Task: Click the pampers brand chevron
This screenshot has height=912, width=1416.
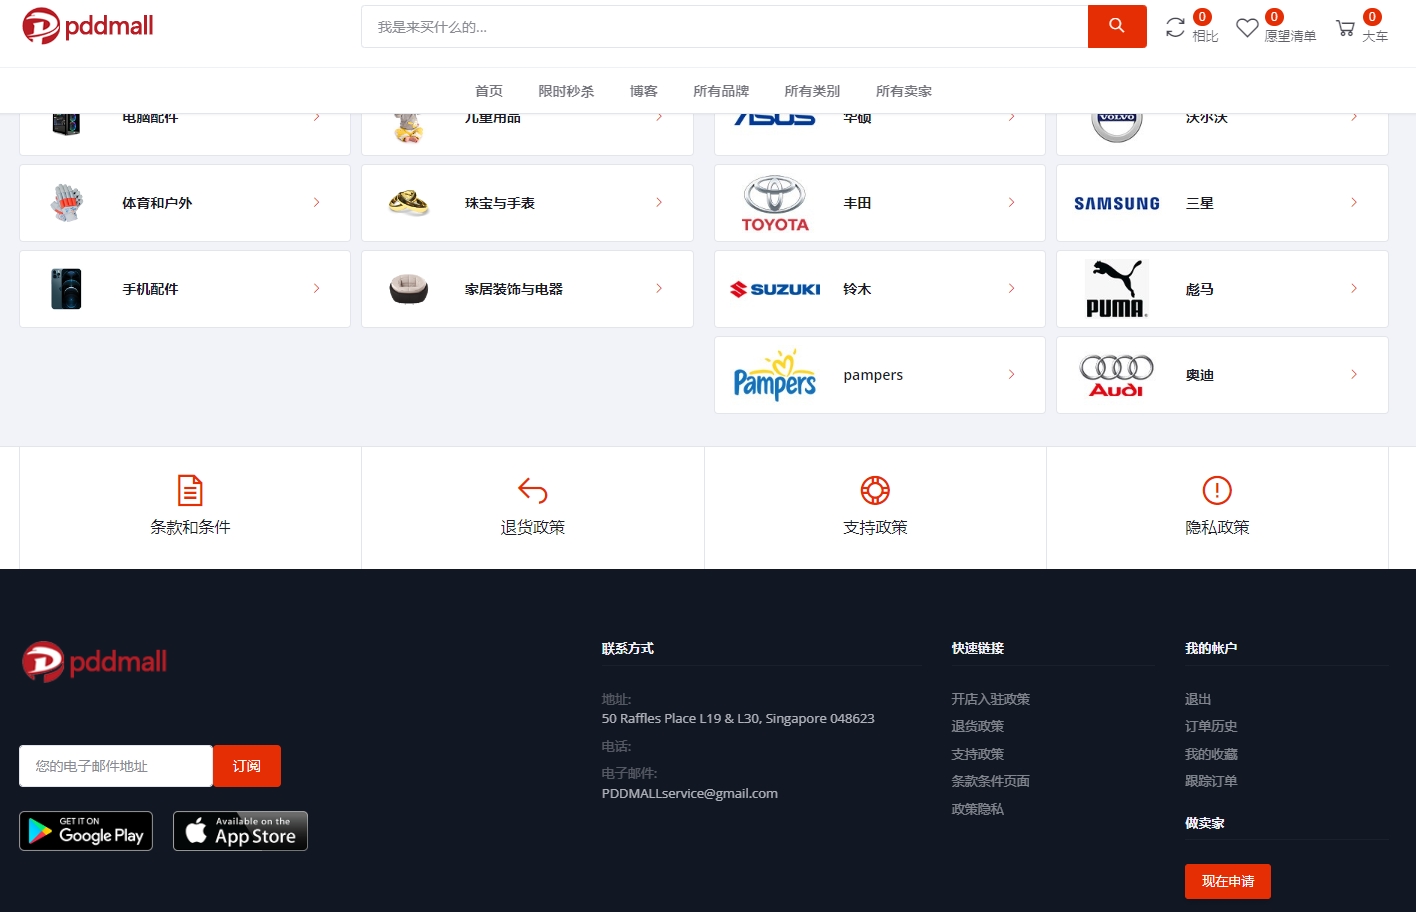Action: coord(1012,375)
